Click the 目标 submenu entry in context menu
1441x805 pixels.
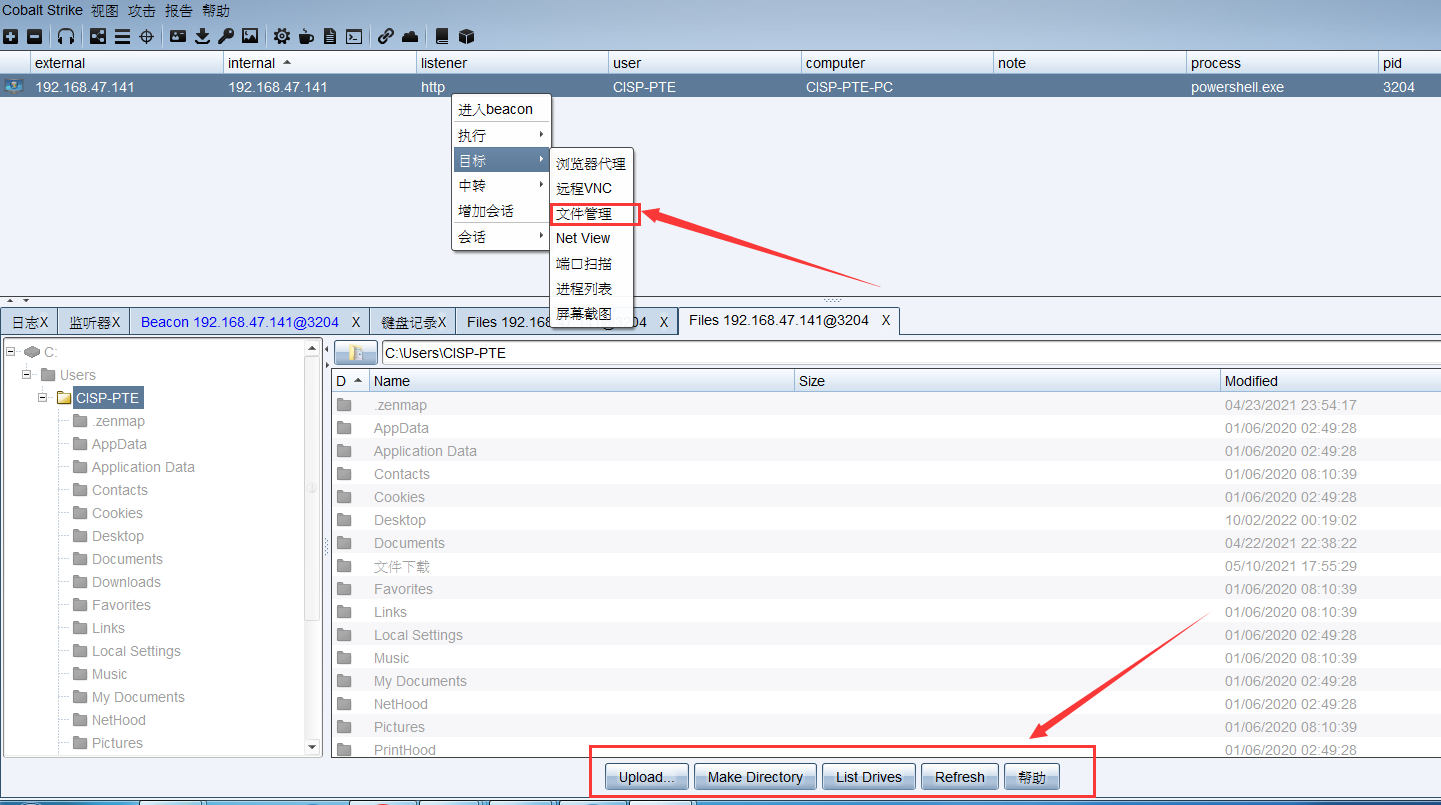point(502,160)
